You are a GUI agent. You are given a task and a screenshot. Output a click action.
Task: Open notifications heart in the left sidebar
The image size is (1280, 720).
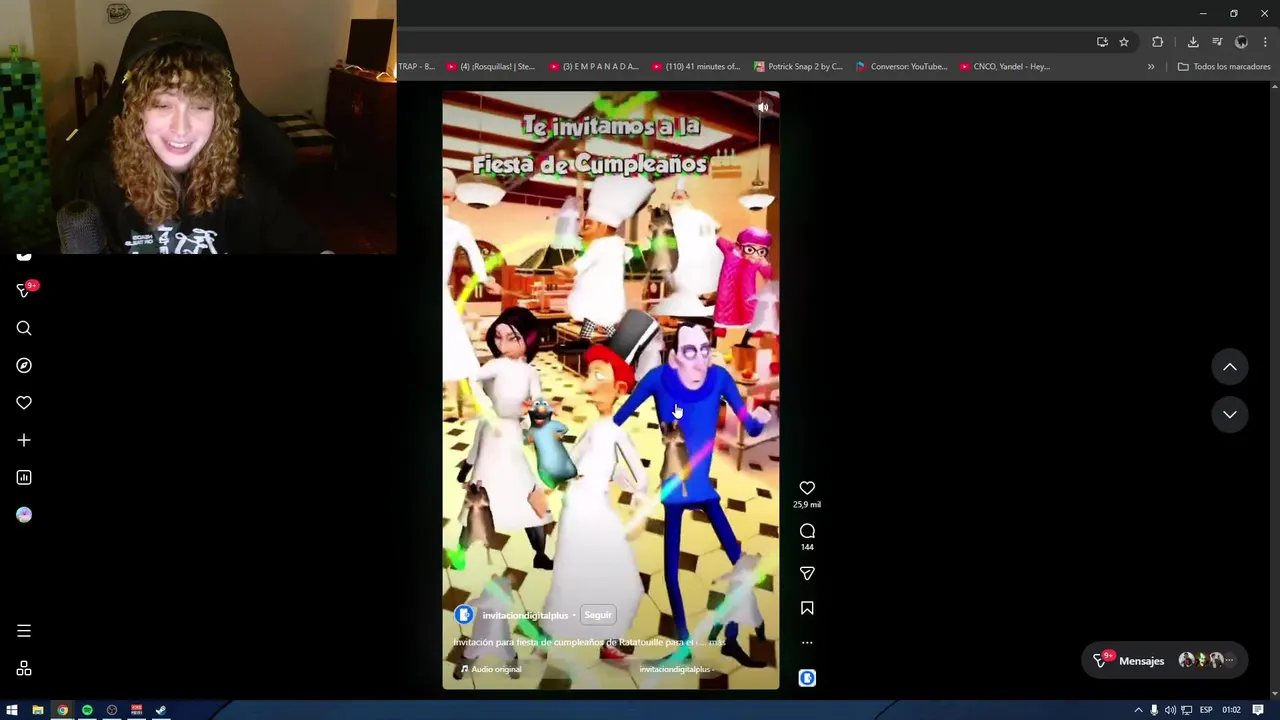click(24, 402)
